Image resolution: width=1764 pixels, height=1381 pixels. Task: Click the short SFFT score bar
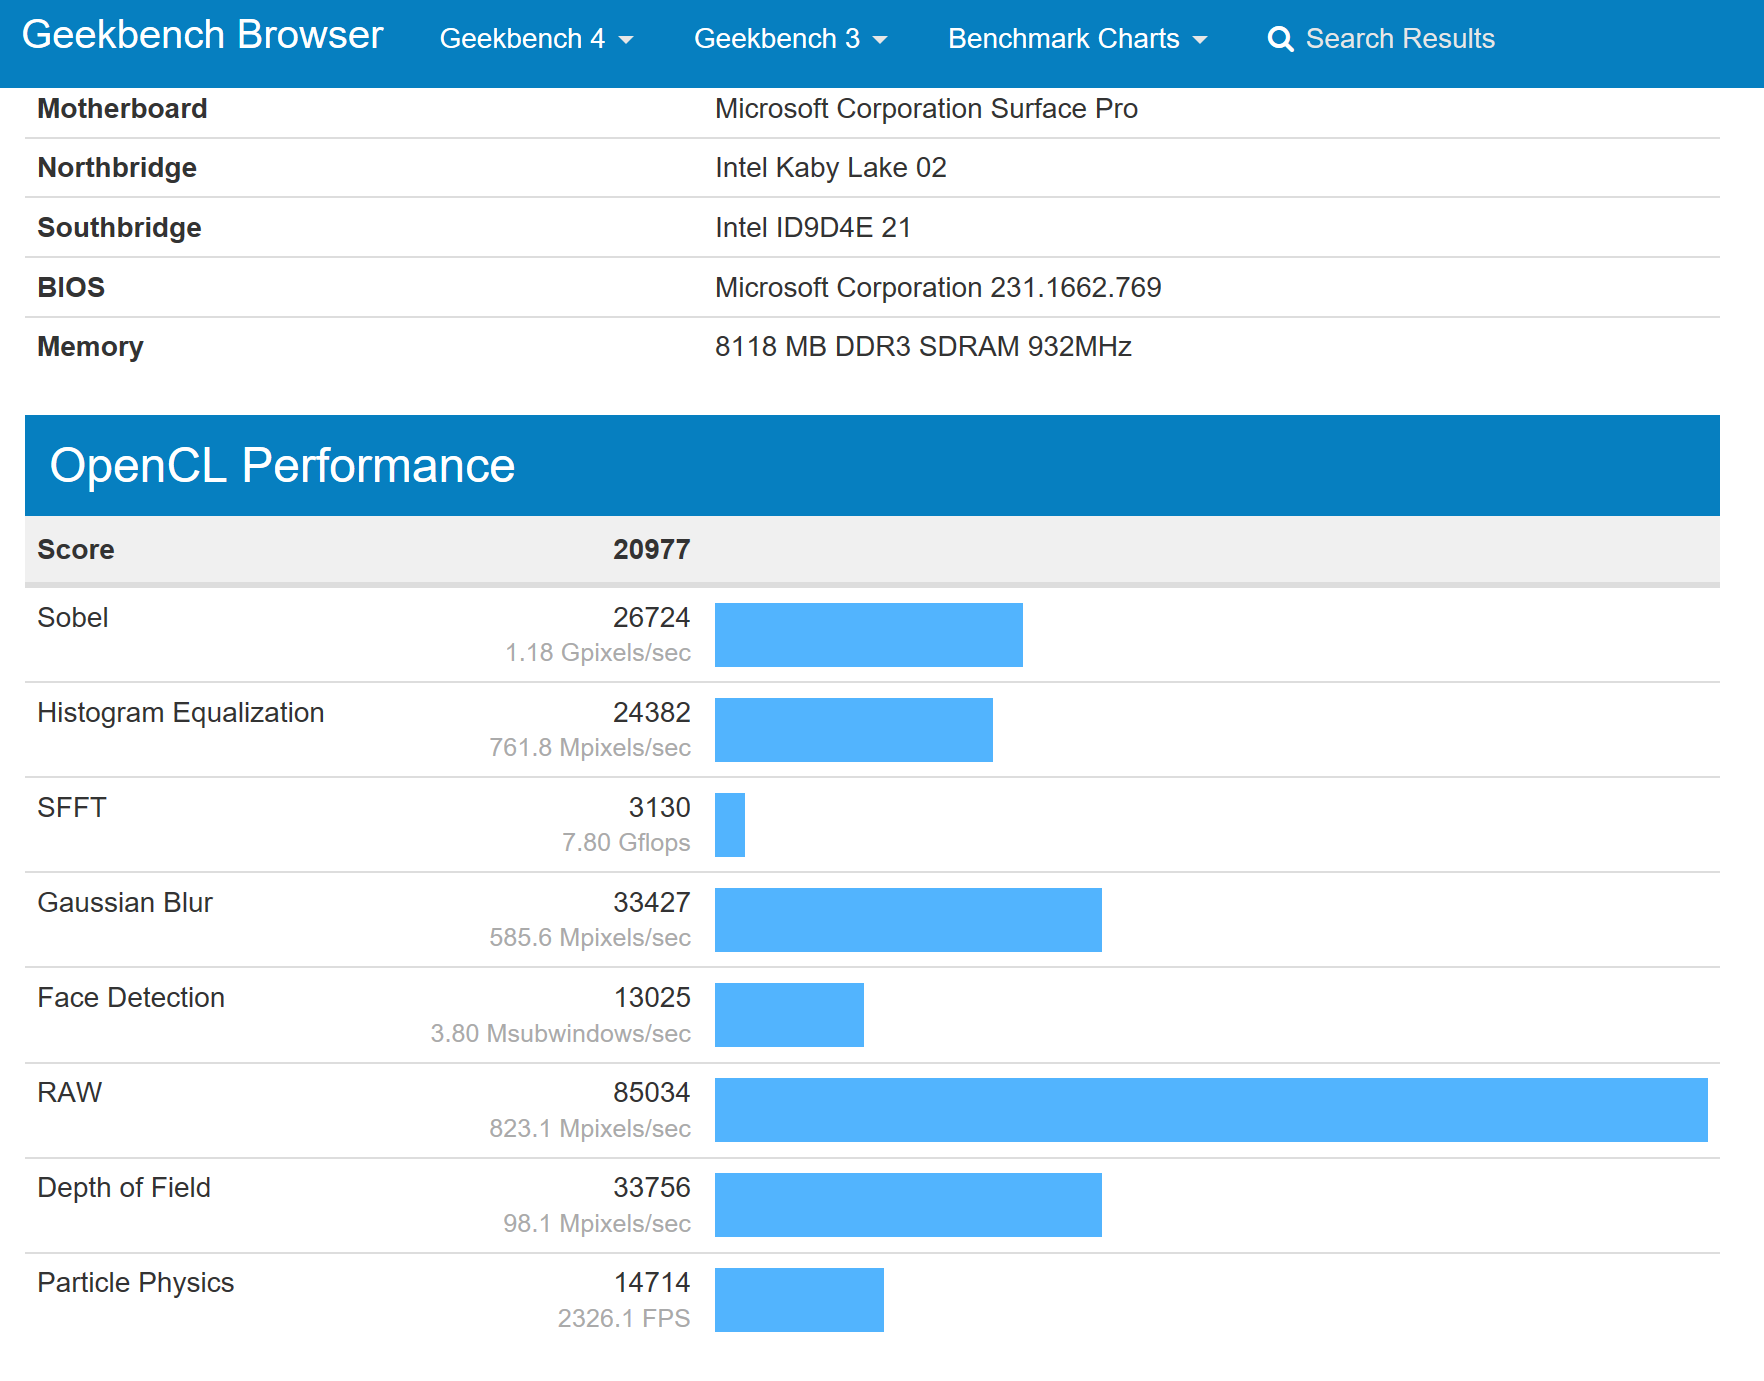click(x=730, y=825)
